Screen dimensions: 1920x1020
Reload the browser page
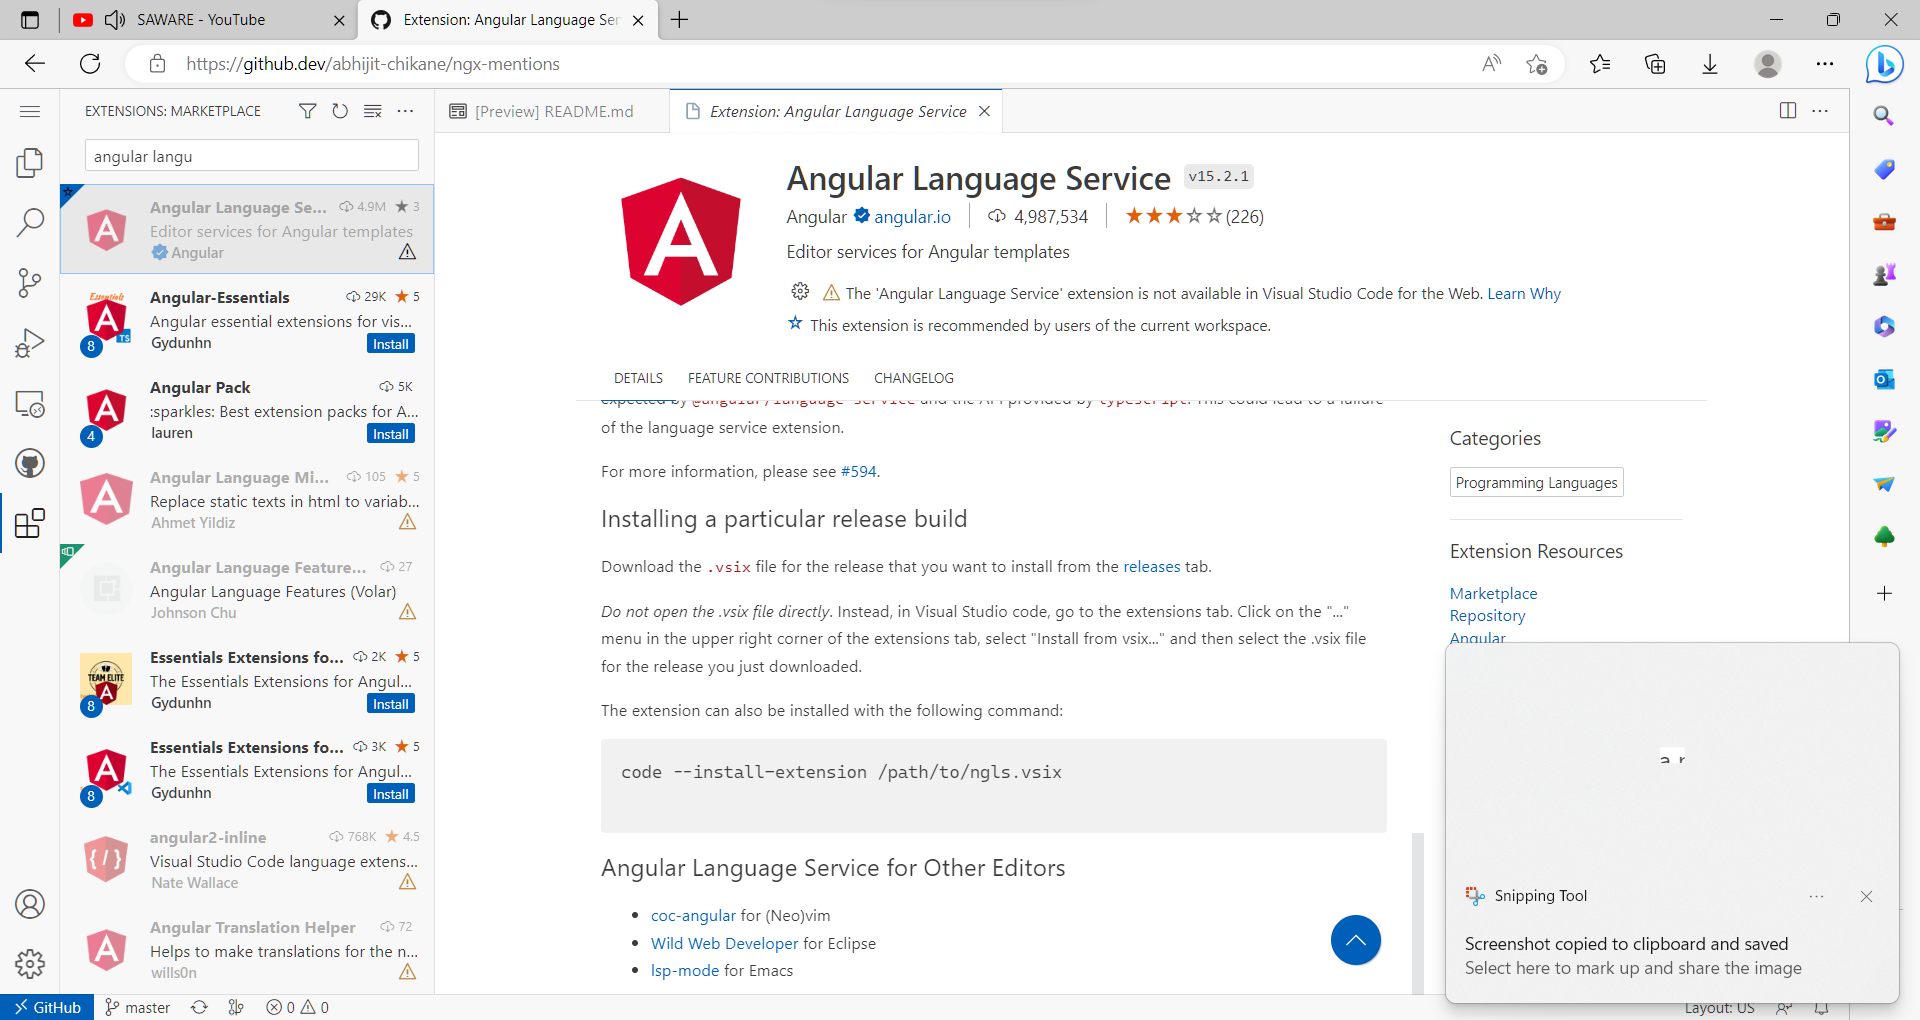[90, 64]
